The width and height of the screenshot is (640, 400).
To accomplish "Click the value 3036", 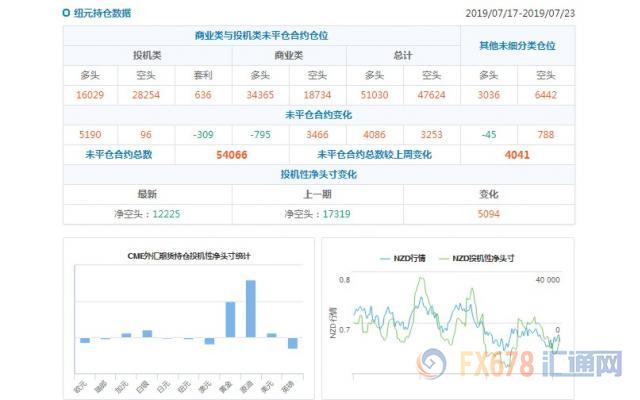I will pos(489,95).
